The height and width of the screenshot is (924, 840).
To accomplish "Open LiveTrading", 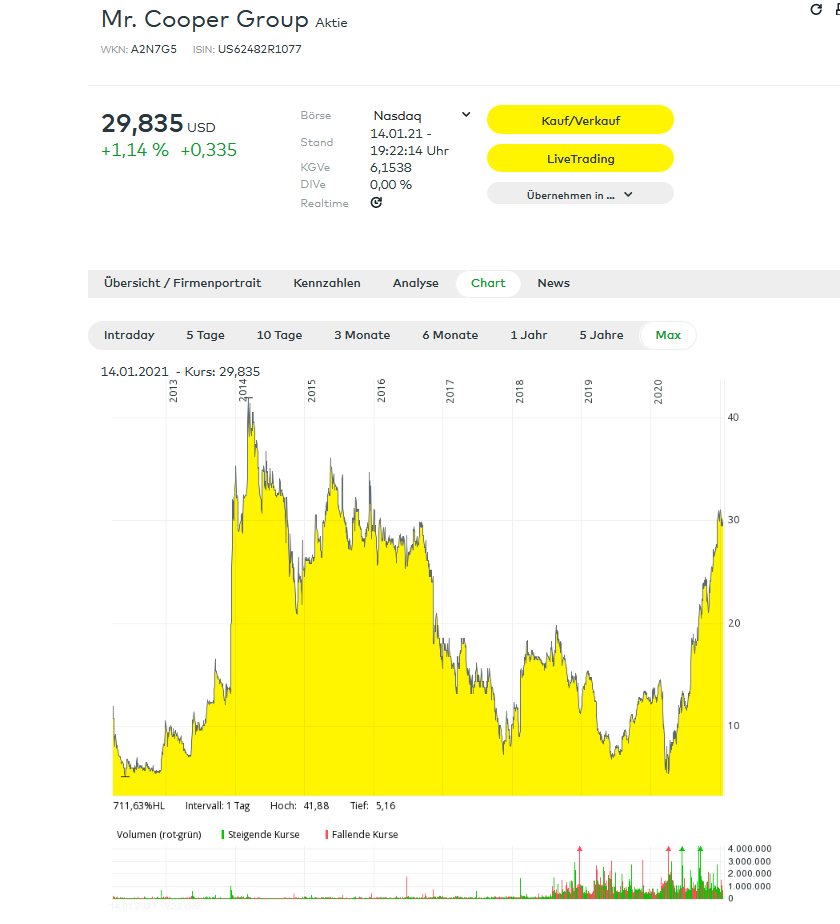I will click(x=580, y=159).
